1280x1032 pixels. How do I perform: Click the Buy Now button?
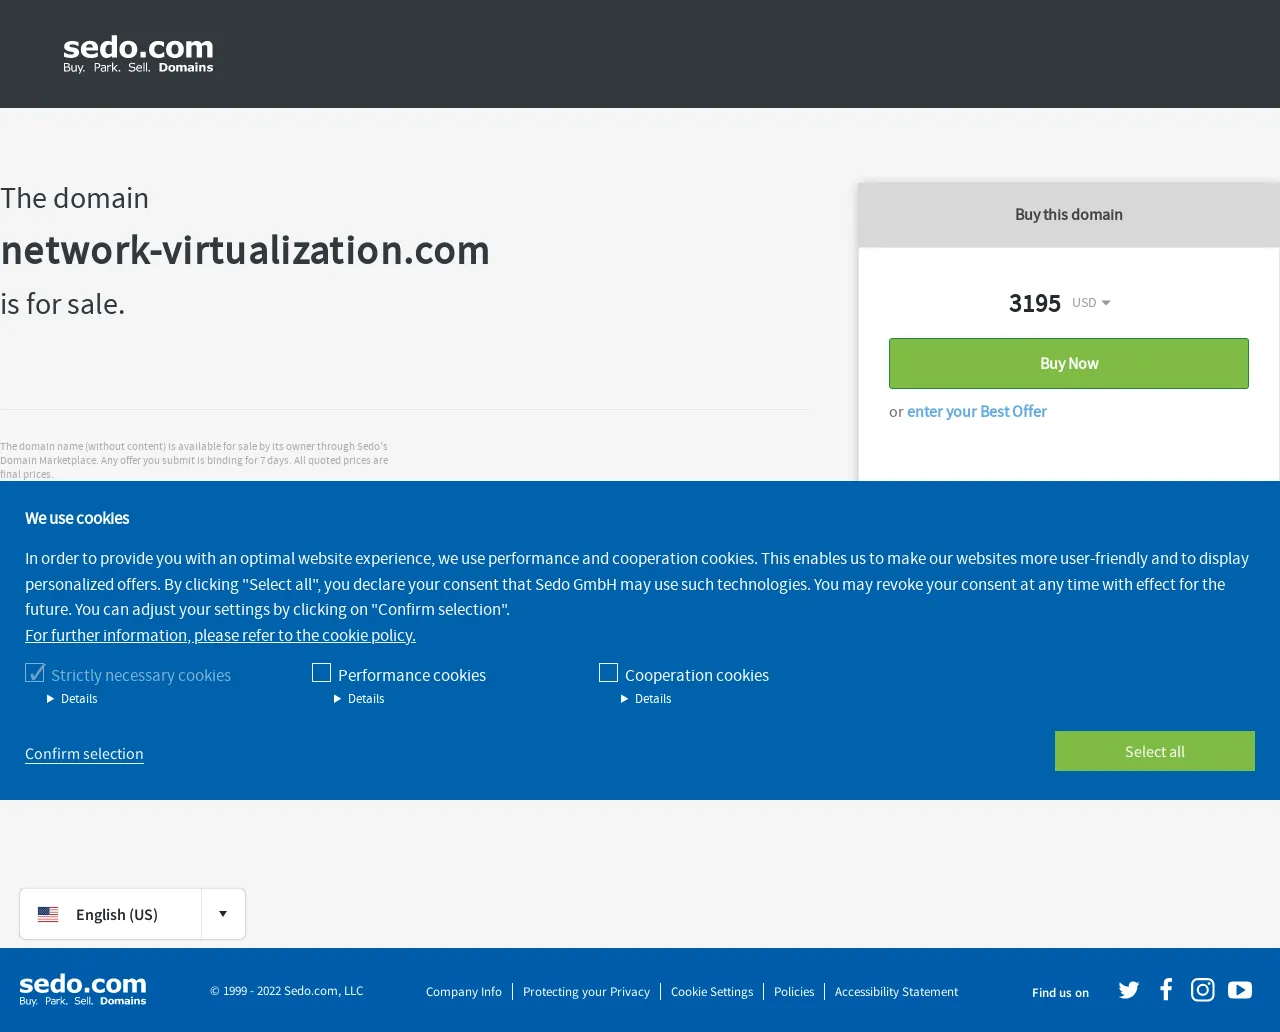click(x=1069, y=363)
